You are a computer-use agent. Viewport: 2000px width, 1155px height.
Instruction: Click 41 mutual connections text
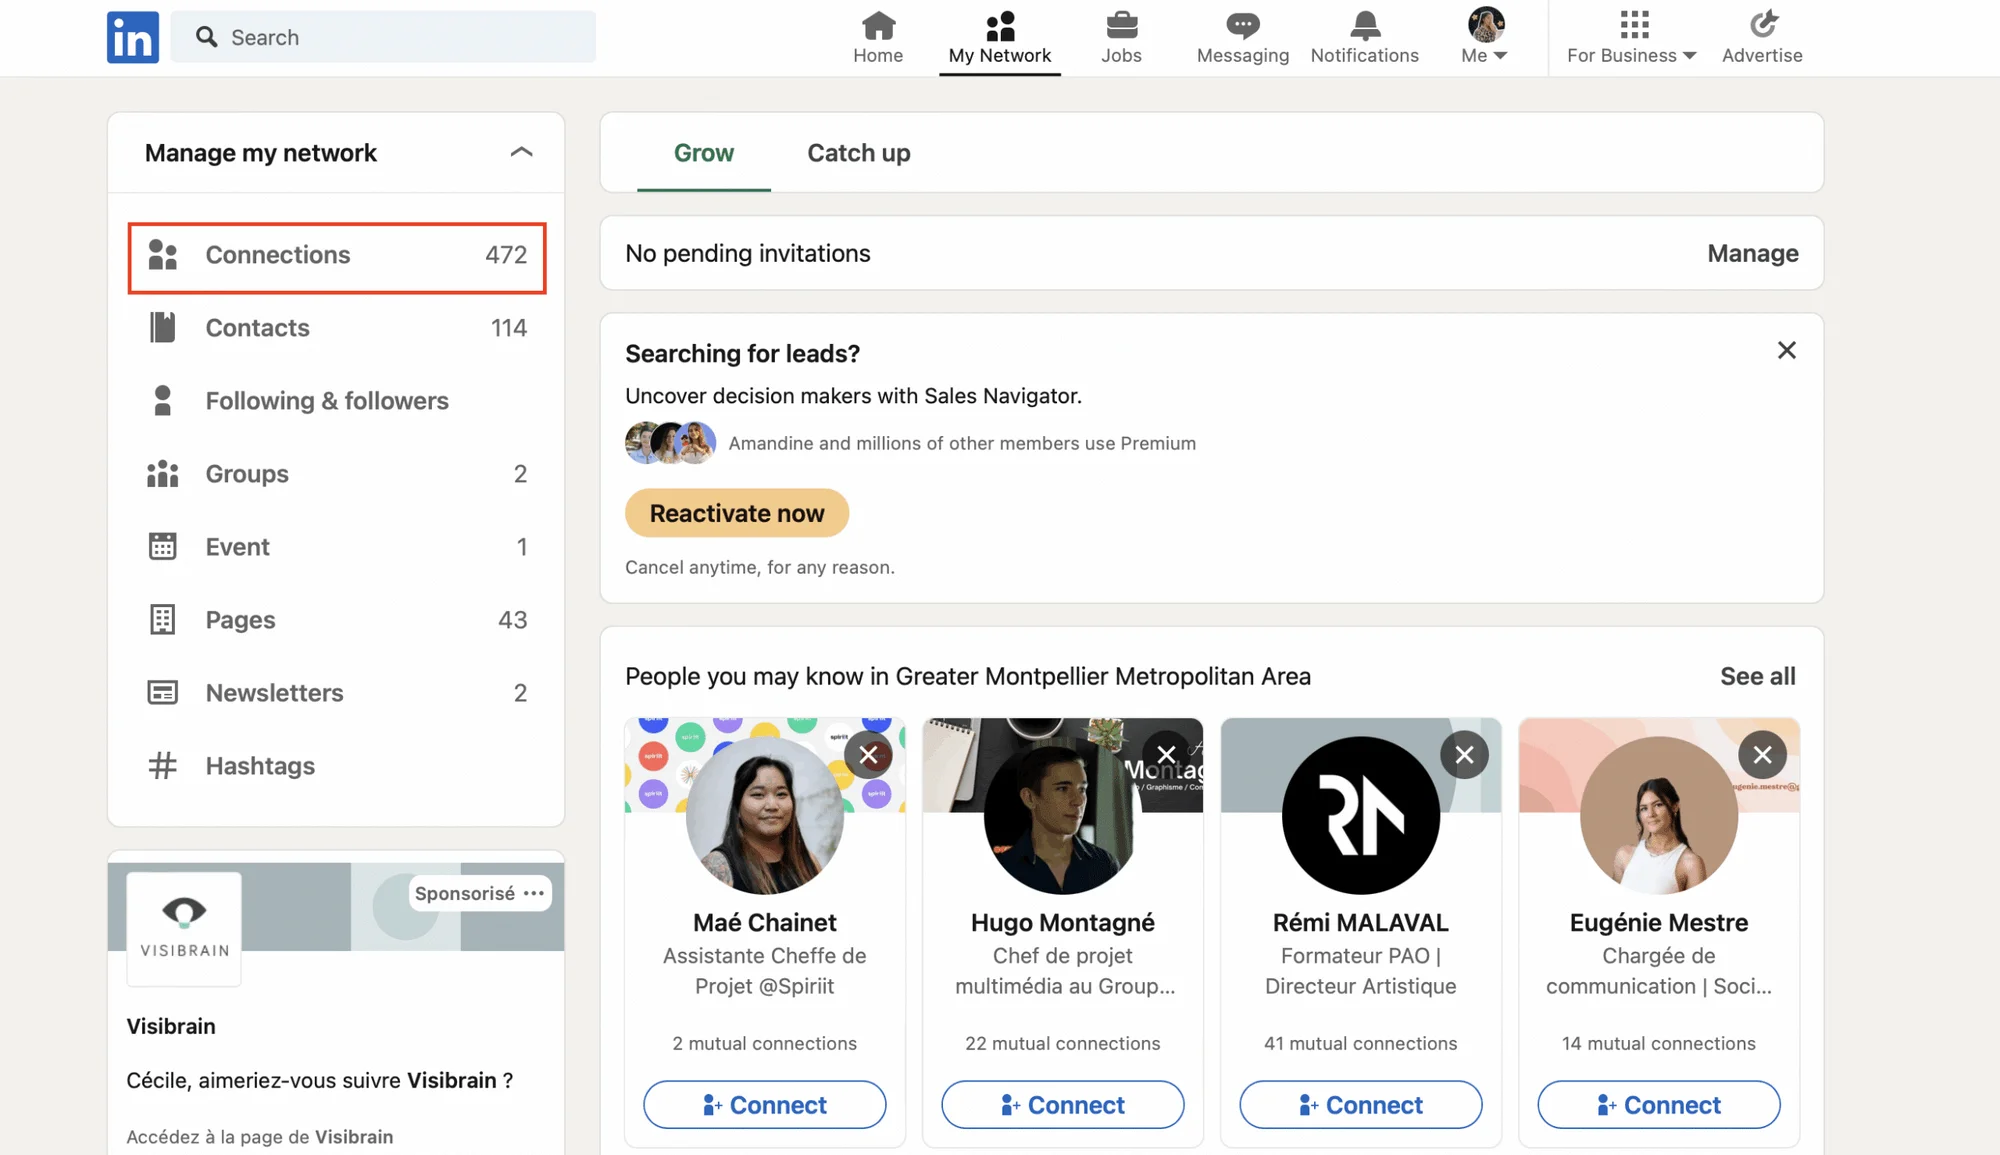1361,1044
